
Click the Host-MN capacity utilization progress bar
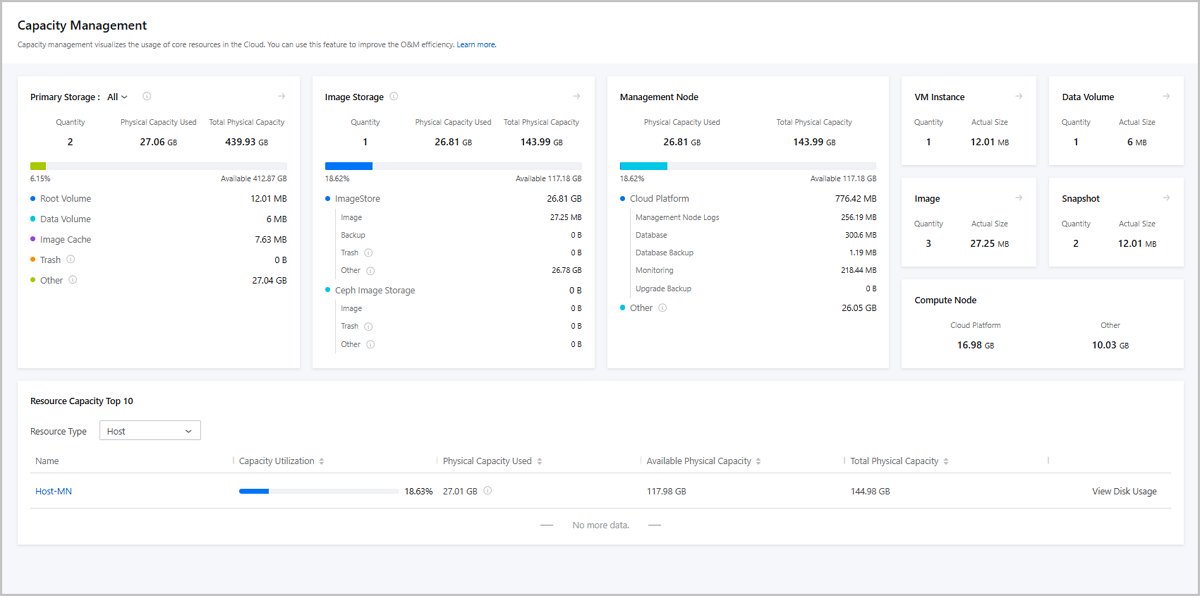319,491
